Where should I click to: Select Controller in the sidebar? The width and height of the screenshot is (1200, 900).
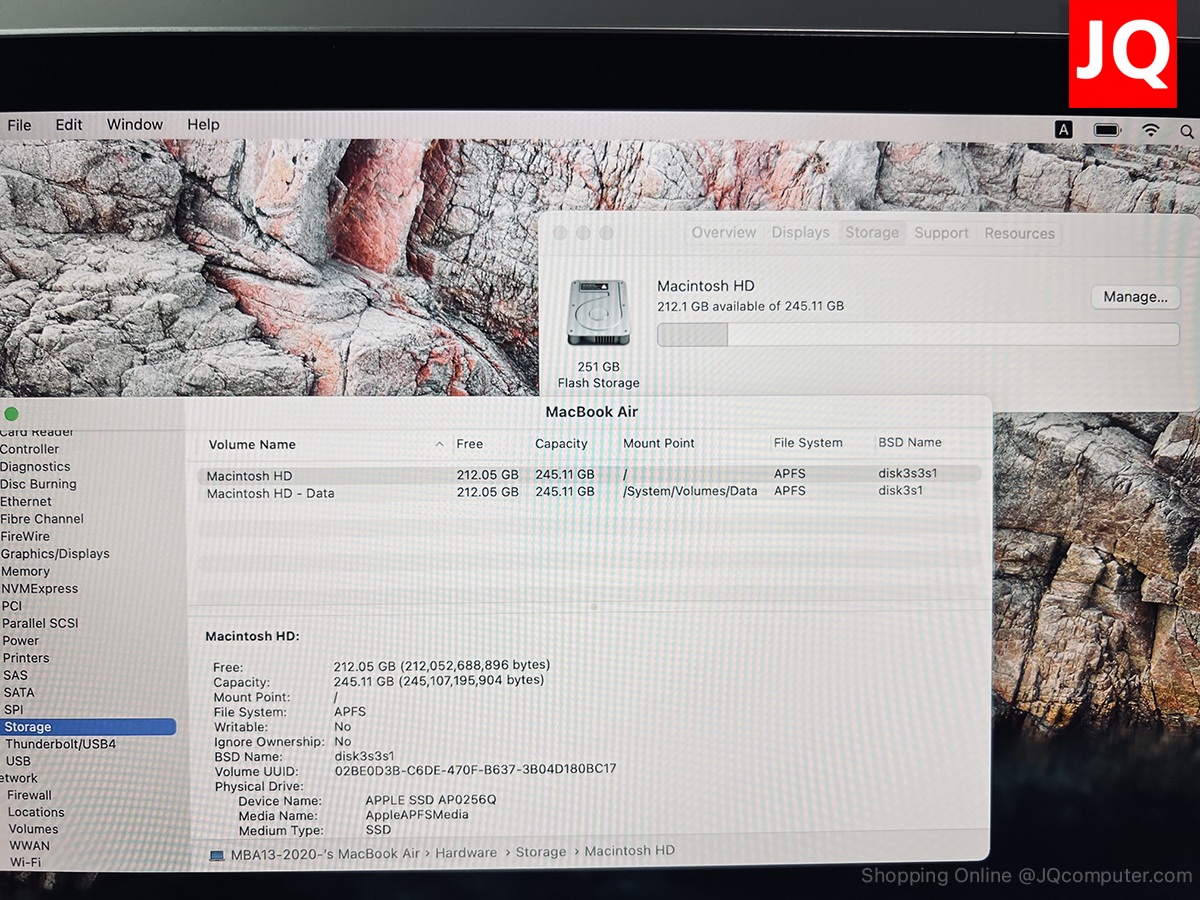click(30, 450)
